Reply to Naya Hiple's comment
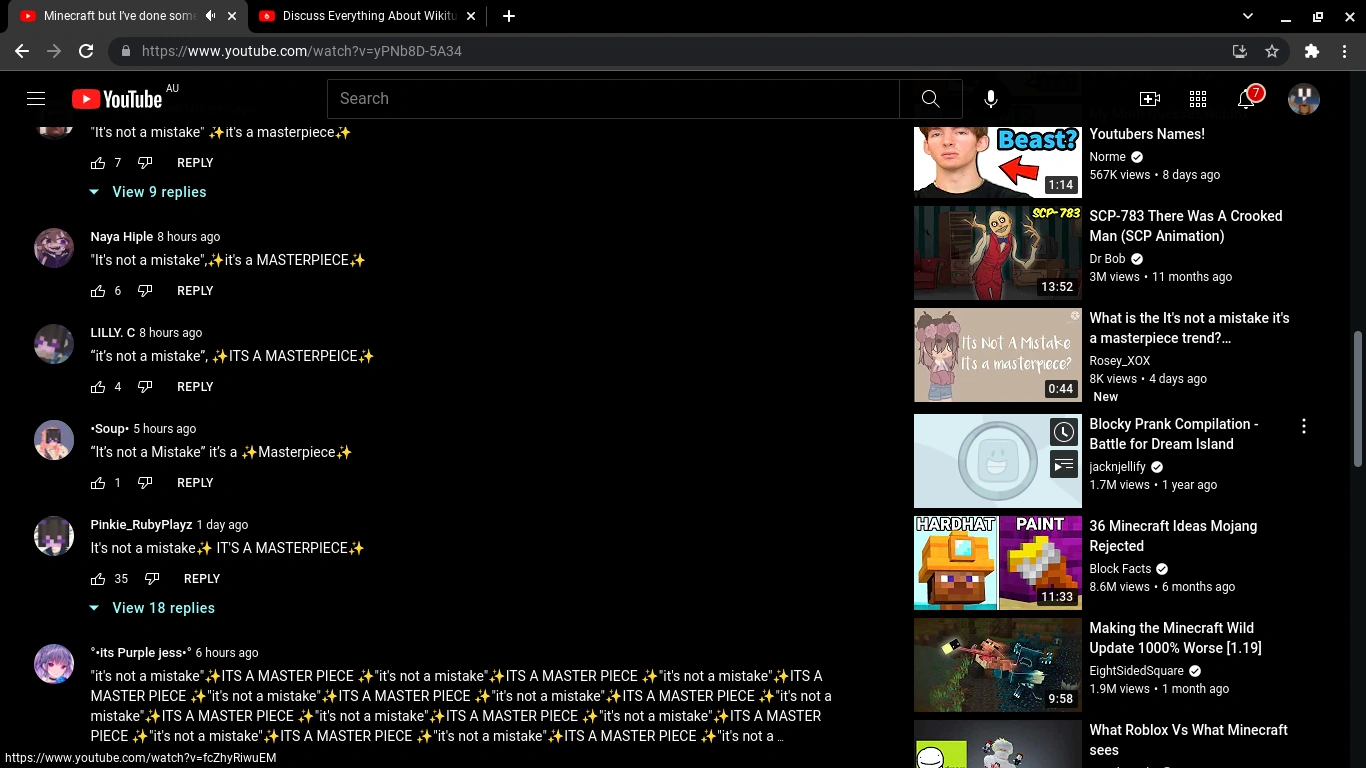 point(195,291)
